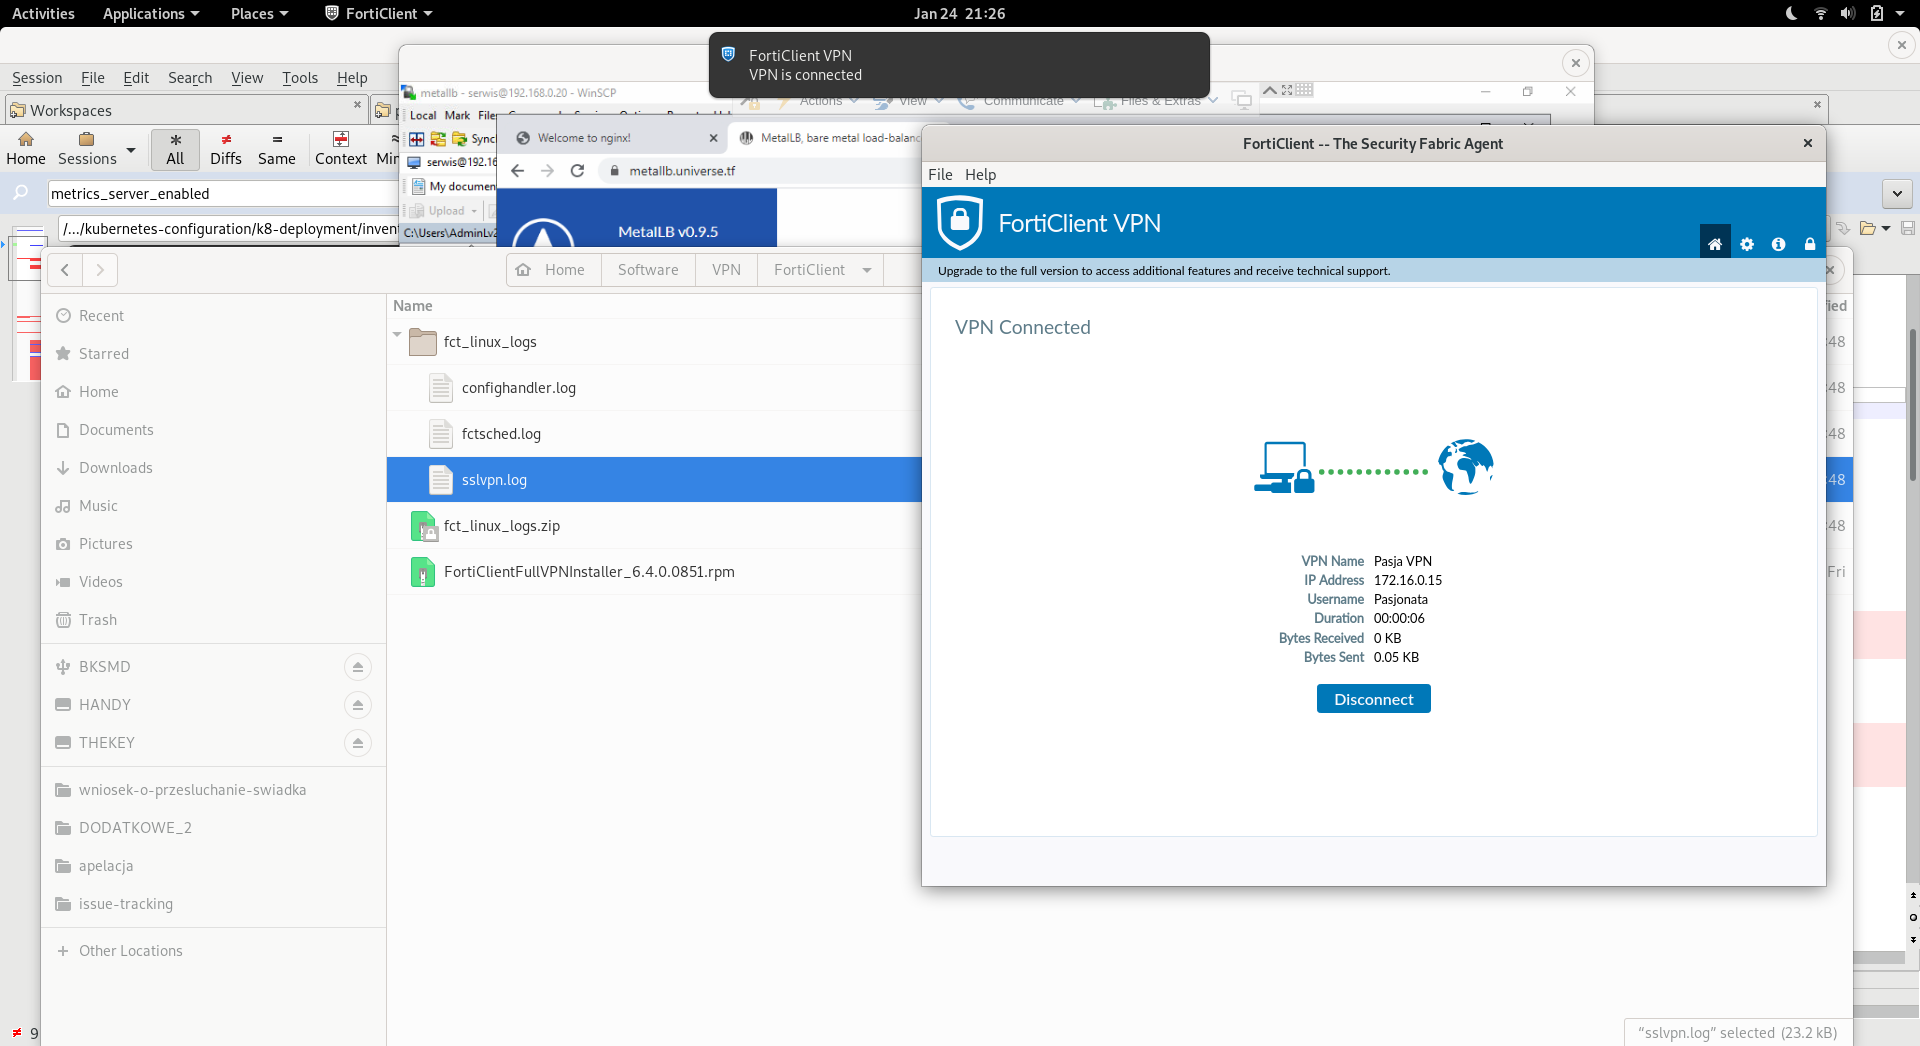The width and height of the screenshot is (1920, 1046).
Task: Eject the HANDY drive
Action: (358, 705)
